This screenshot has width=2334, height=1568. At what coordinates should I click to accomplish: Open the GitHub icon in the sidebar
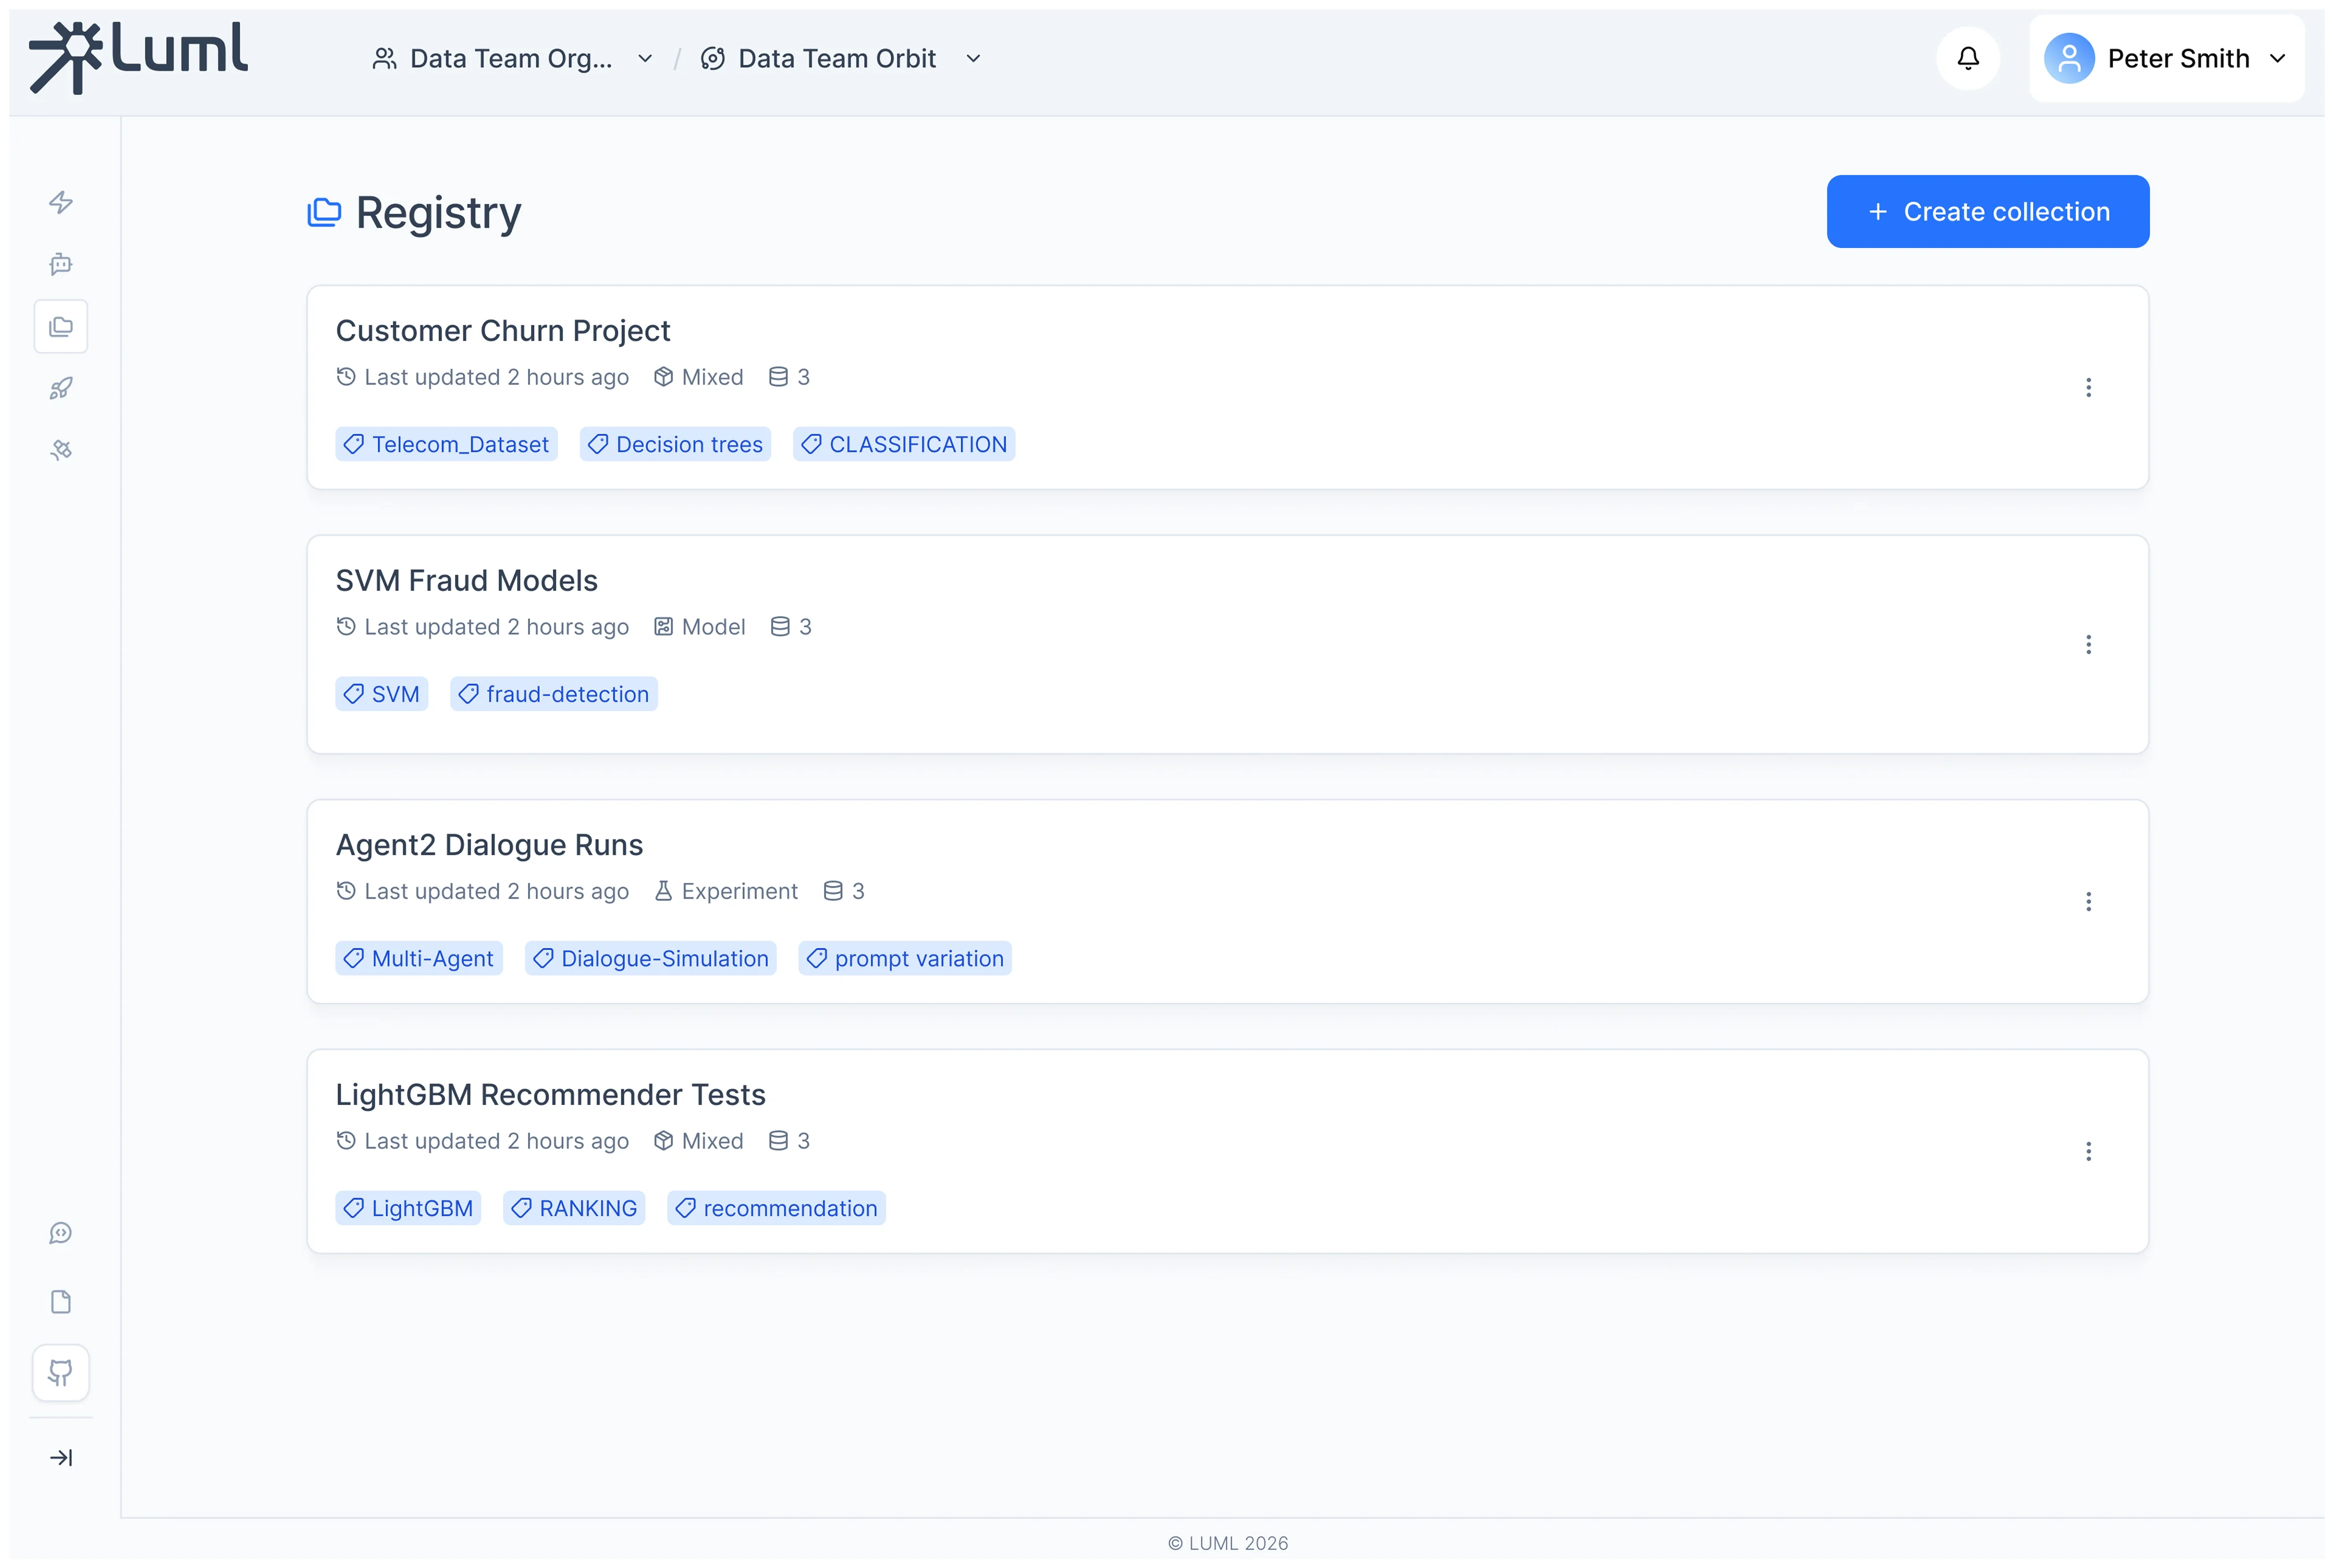pos(61,1372)
